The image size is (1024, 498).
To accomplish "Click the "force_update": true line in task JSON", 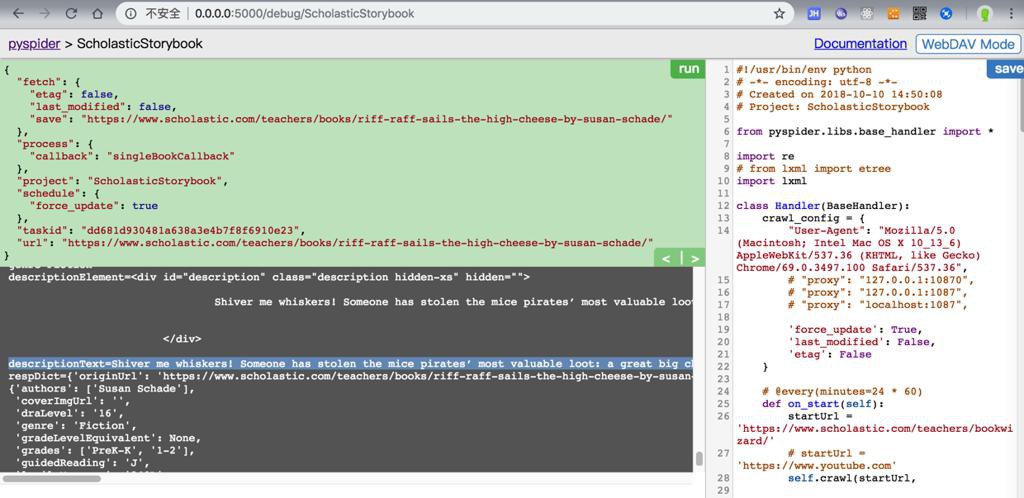I will (x=93, y=206).
